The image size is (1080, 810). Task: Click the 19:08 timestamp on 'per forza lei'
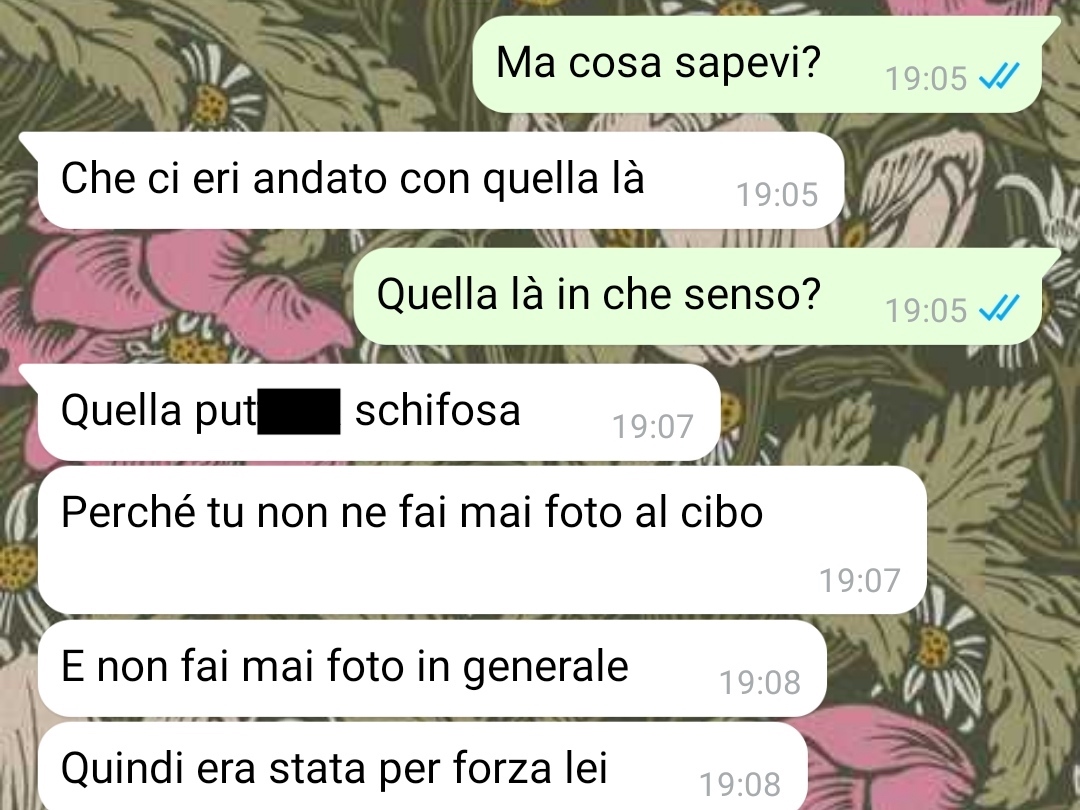click(x=740, y=785)
